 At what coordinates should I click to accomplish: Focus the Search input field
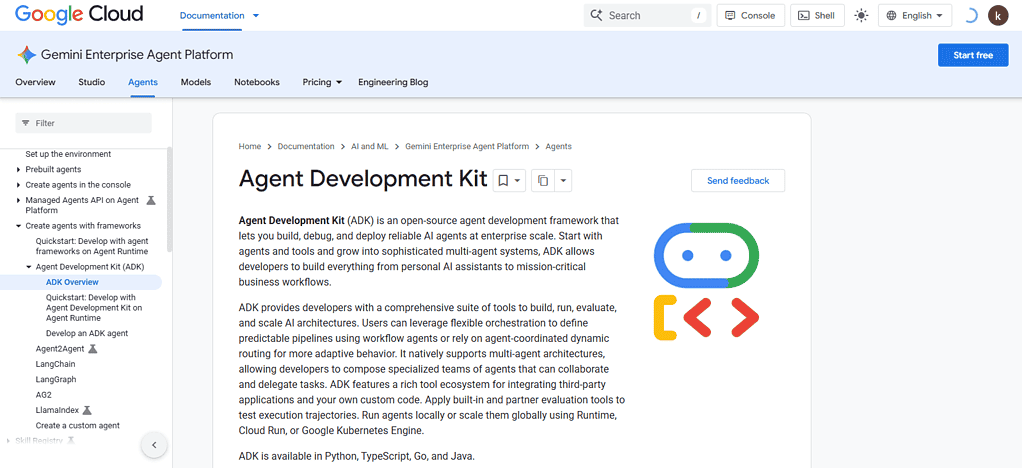tap(646, 16)
